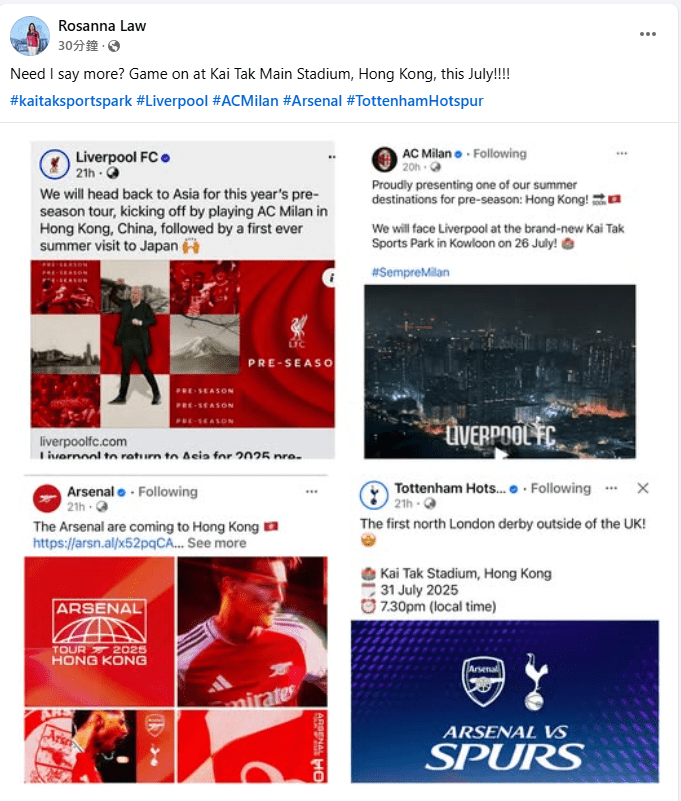The image size is (681, 801).
Task: Select the #Arsenal hashtag
Action: point(312,101)
